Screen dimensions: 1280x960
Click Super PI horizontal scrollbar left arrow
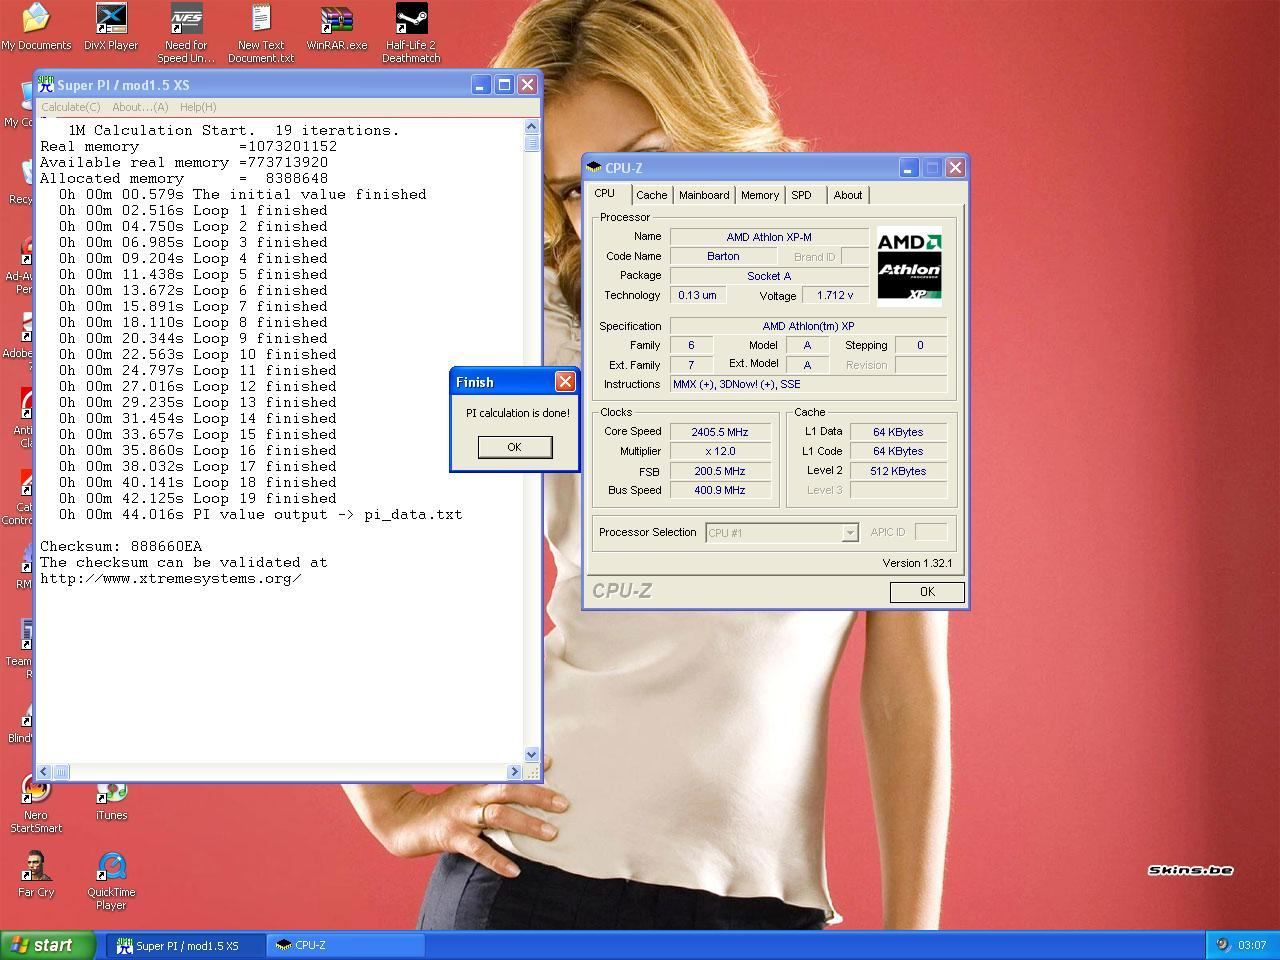[x=44, y=771]
